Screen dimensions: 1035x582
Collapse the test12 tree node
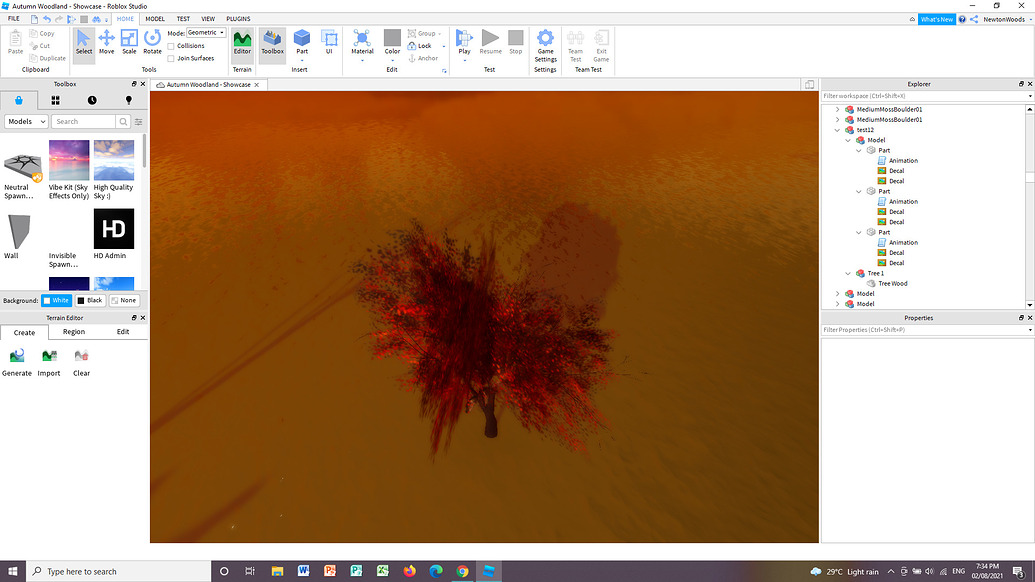tap(838, 130)
